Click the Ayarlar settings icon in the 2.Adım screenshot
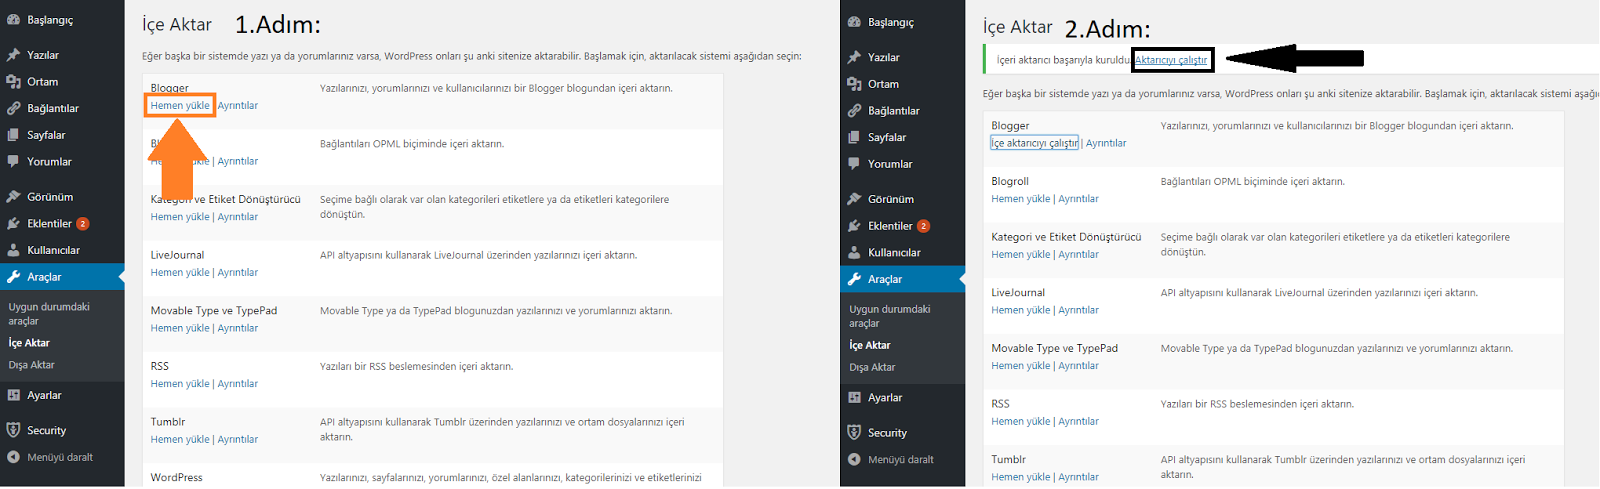1600x489 pixels. pos(854,397)
